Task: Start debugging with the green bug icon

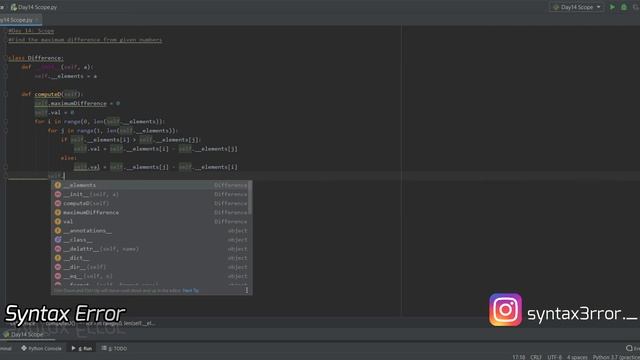Action: (624, 7)
